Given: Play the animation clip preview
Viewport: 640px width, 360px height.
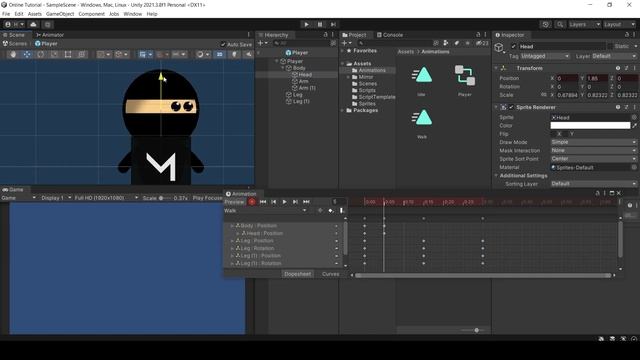Looking at the screenshot, I should tap(284, 202).
